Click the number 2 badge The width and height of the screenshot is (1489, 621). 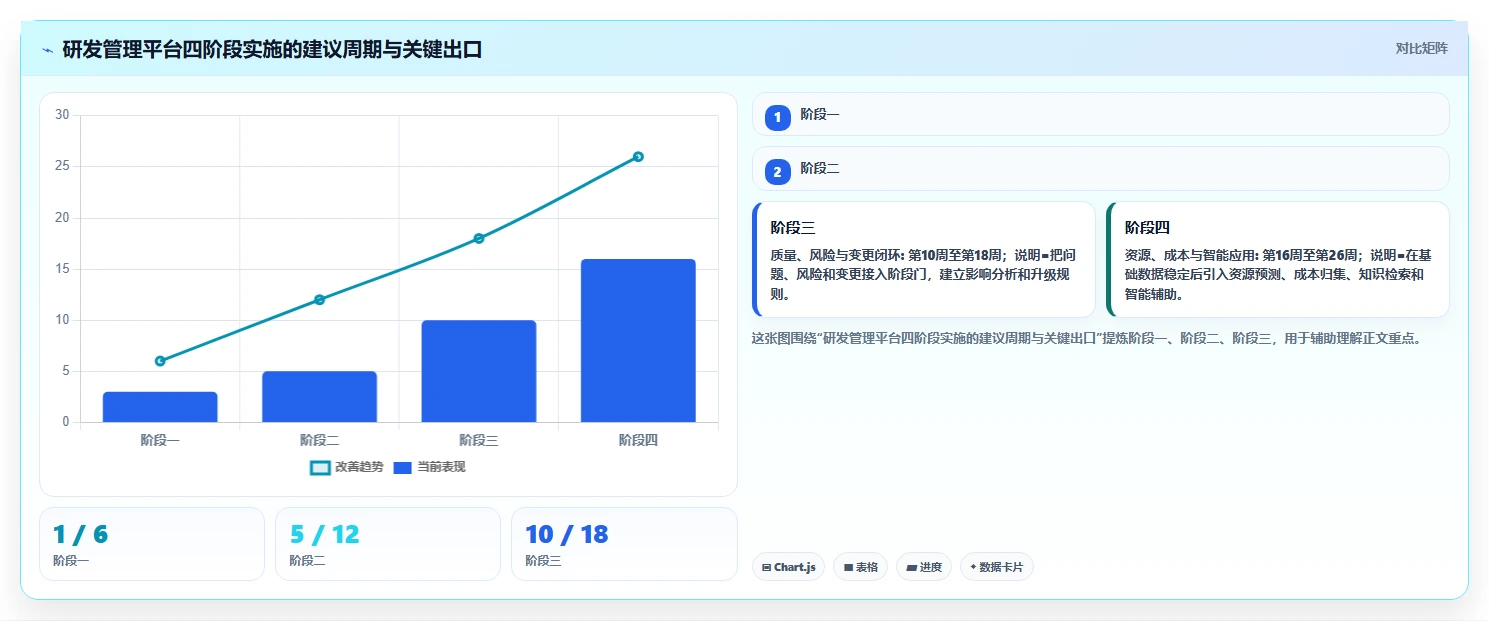[x=777, y=171]
